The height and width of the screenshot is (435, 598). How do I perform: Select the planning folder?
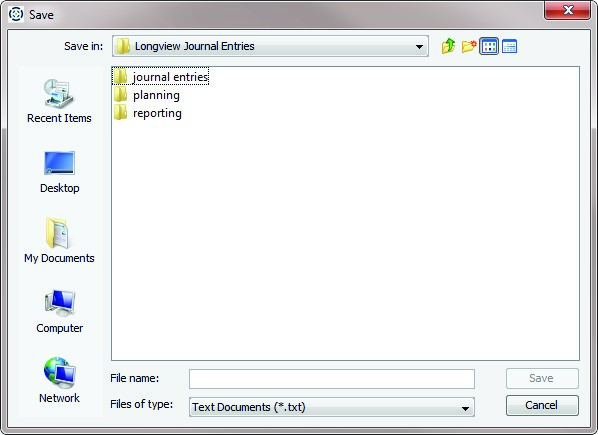(147, 95)
